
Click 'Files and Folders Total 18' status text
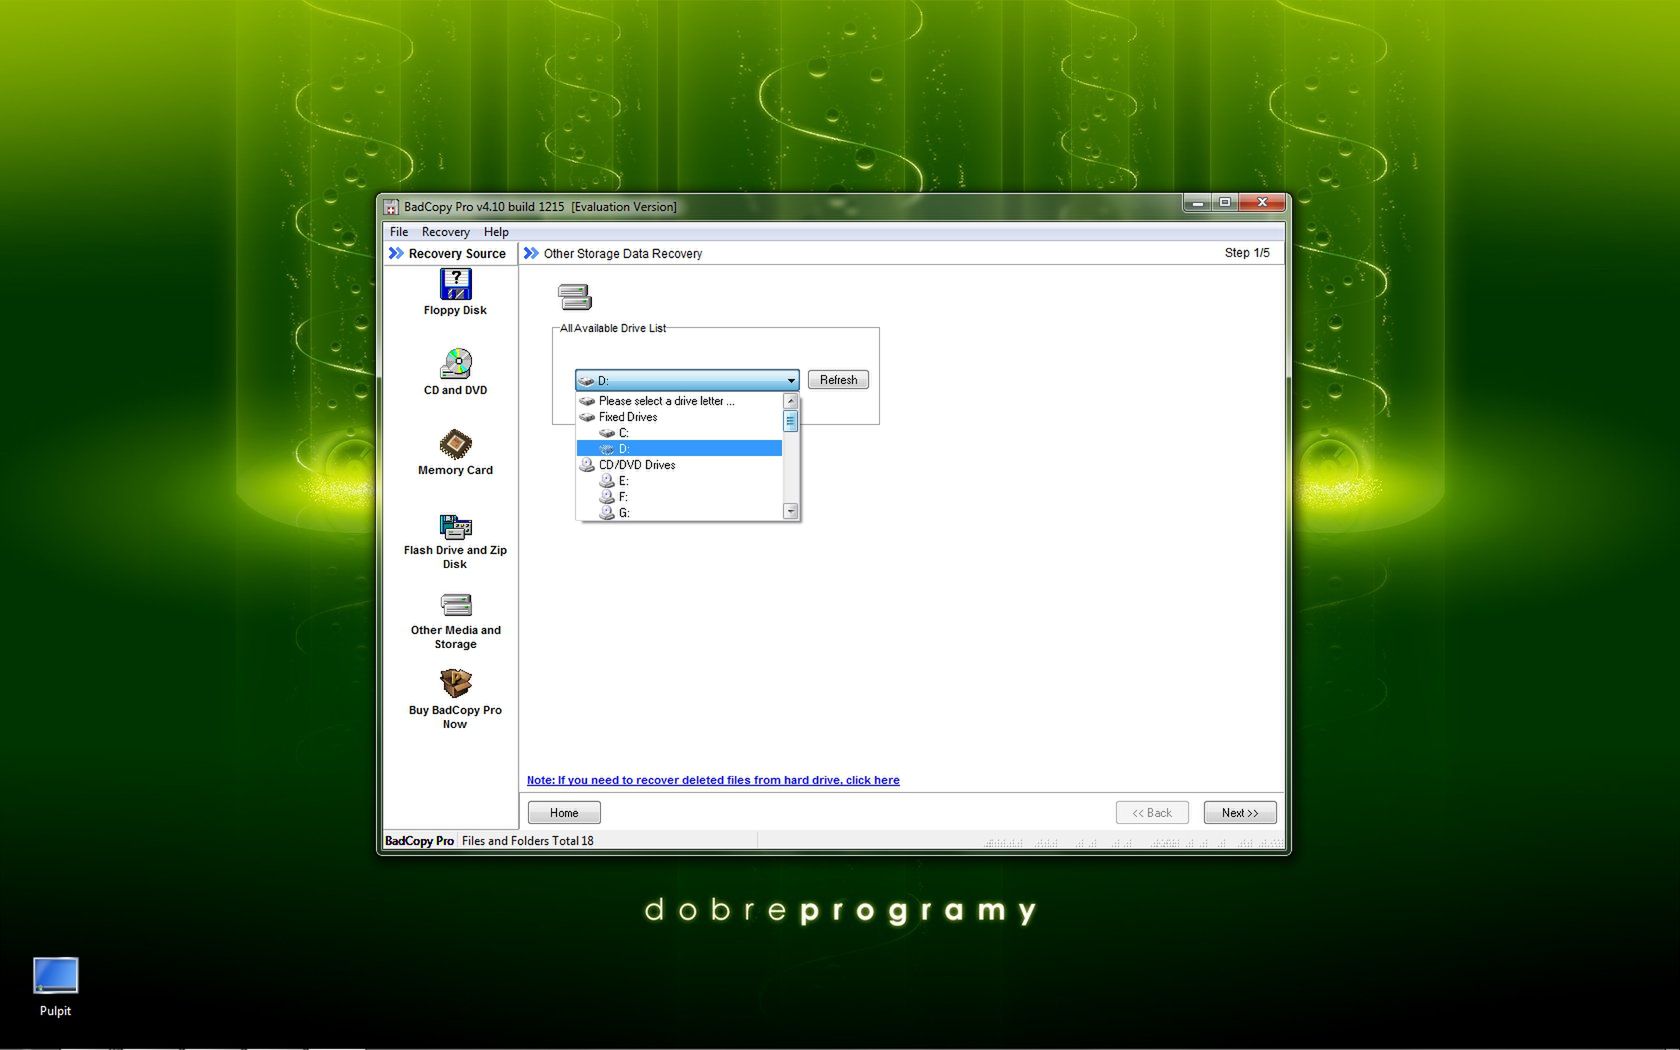click(528, 841)
